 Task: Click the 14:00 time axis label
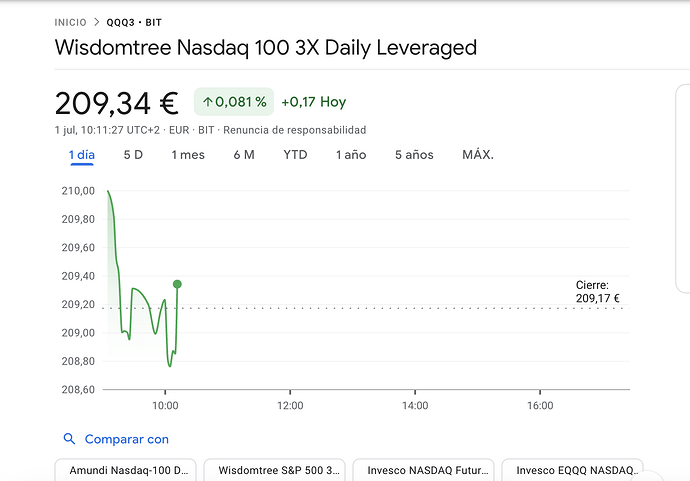[415, 406]
